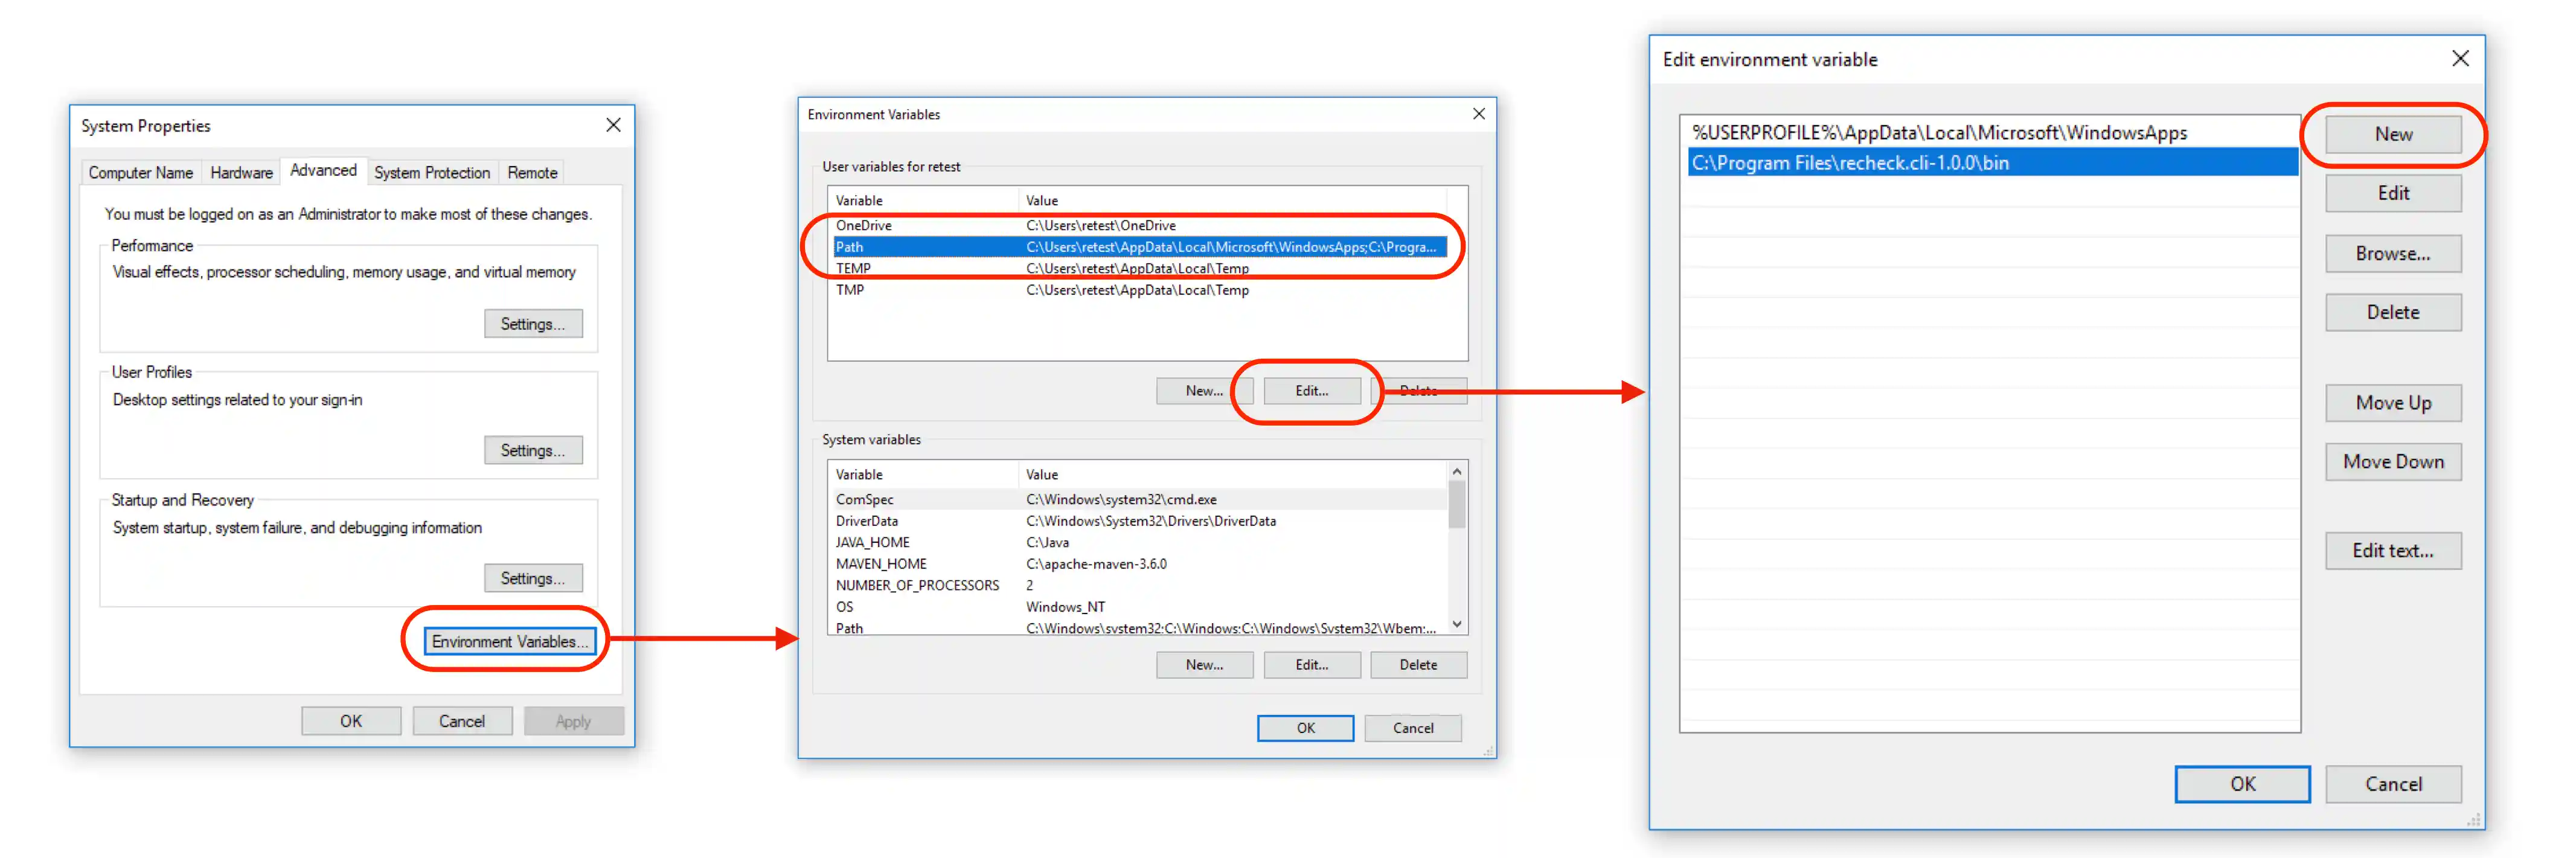Edit the selected Path user variable

pyautogui.click(x=1311, y=390)
